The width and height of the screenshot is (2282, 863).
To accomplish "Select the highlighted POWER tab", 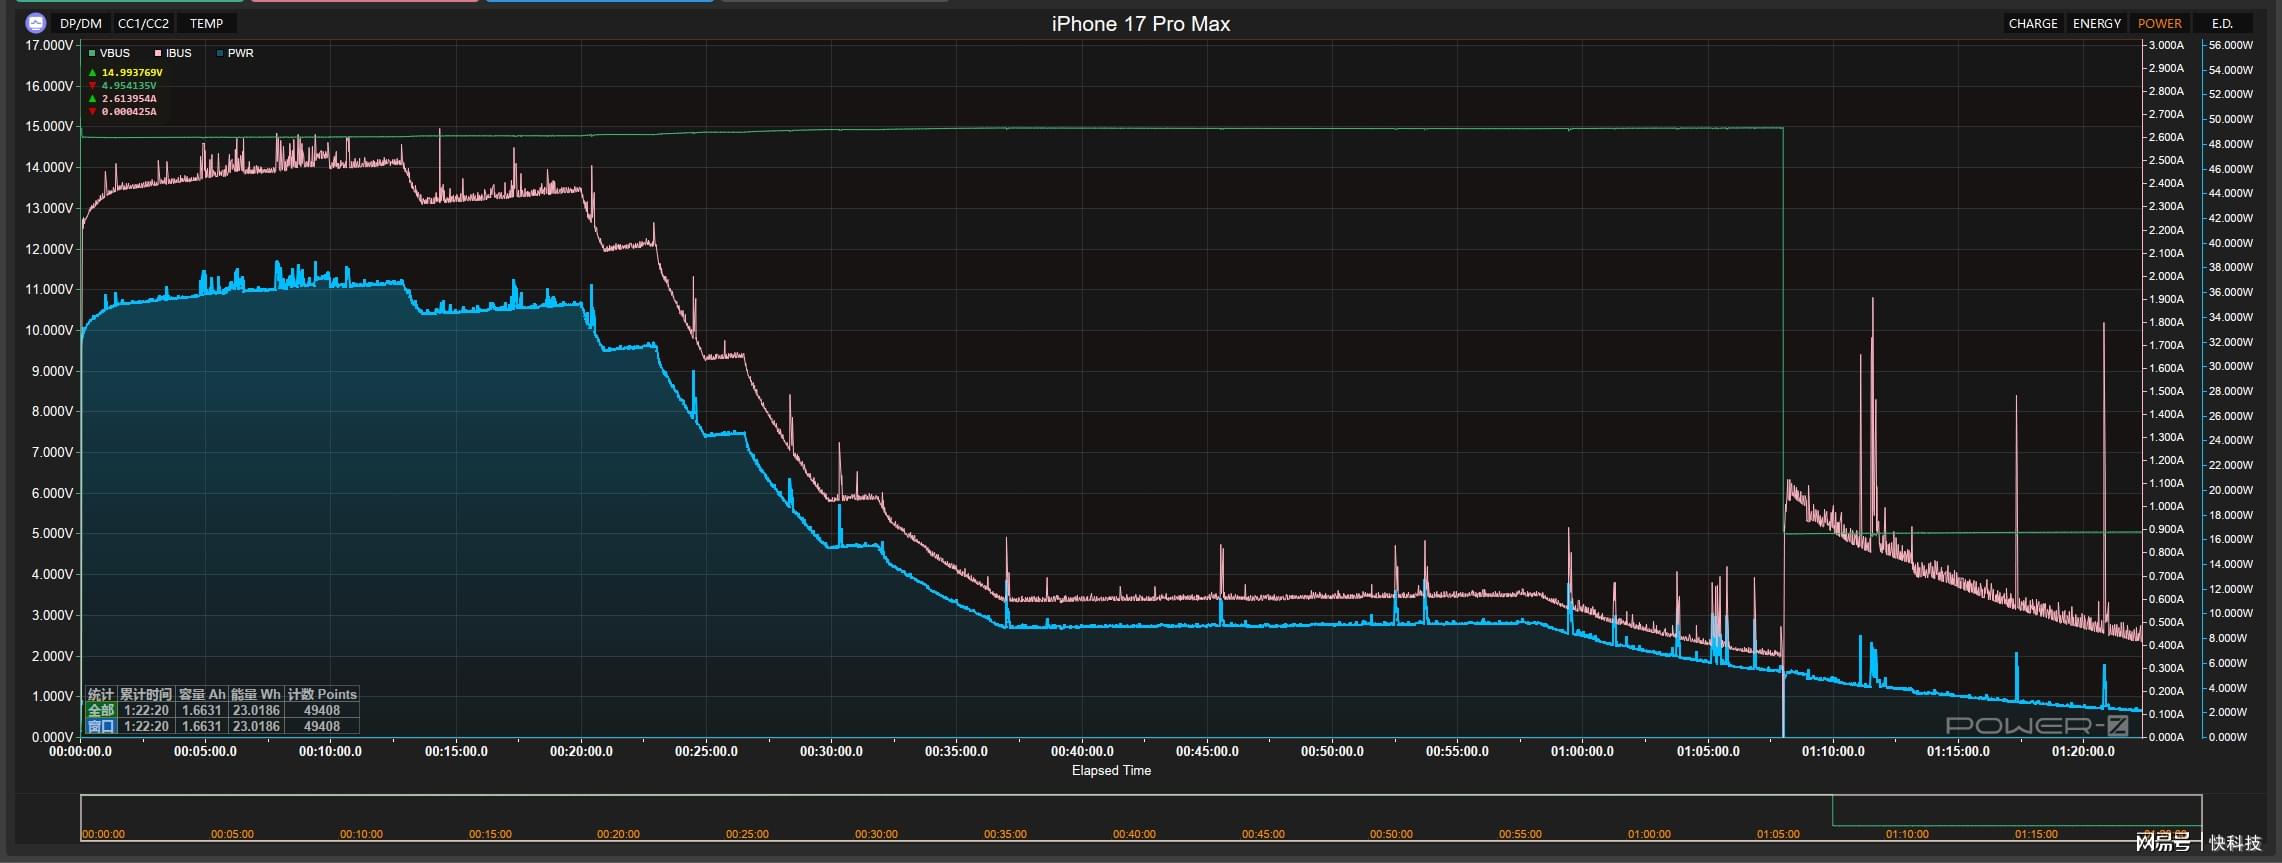I will click(x=2159, y=23).
